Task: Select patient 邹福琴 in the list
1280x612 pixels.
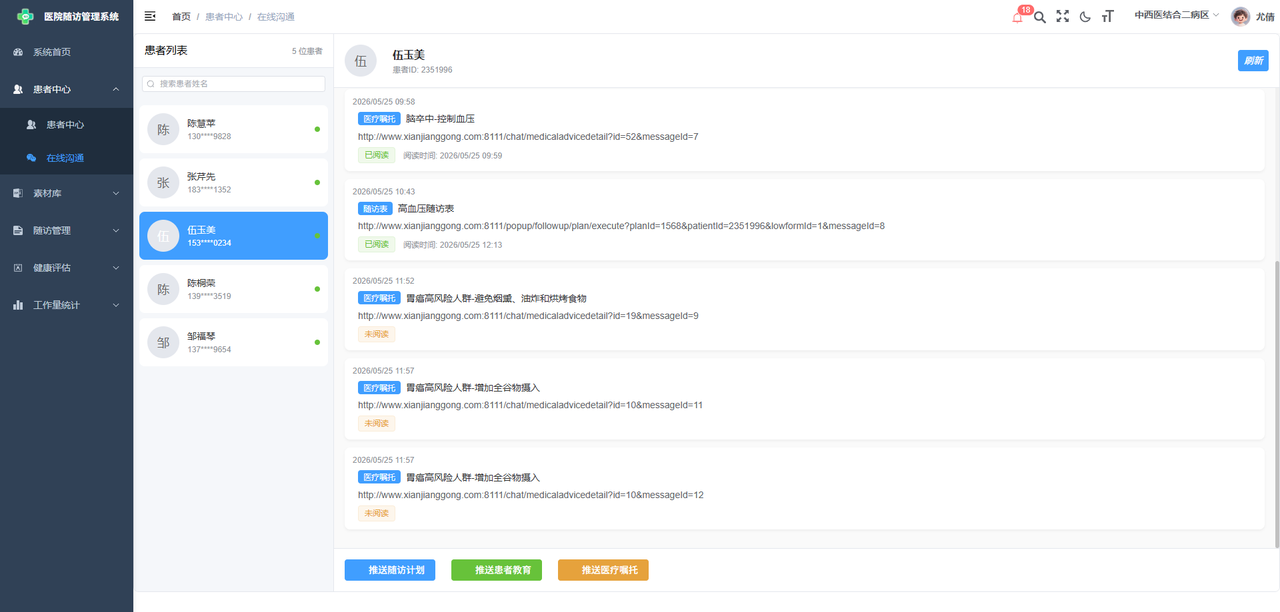Action: point(233,342)
